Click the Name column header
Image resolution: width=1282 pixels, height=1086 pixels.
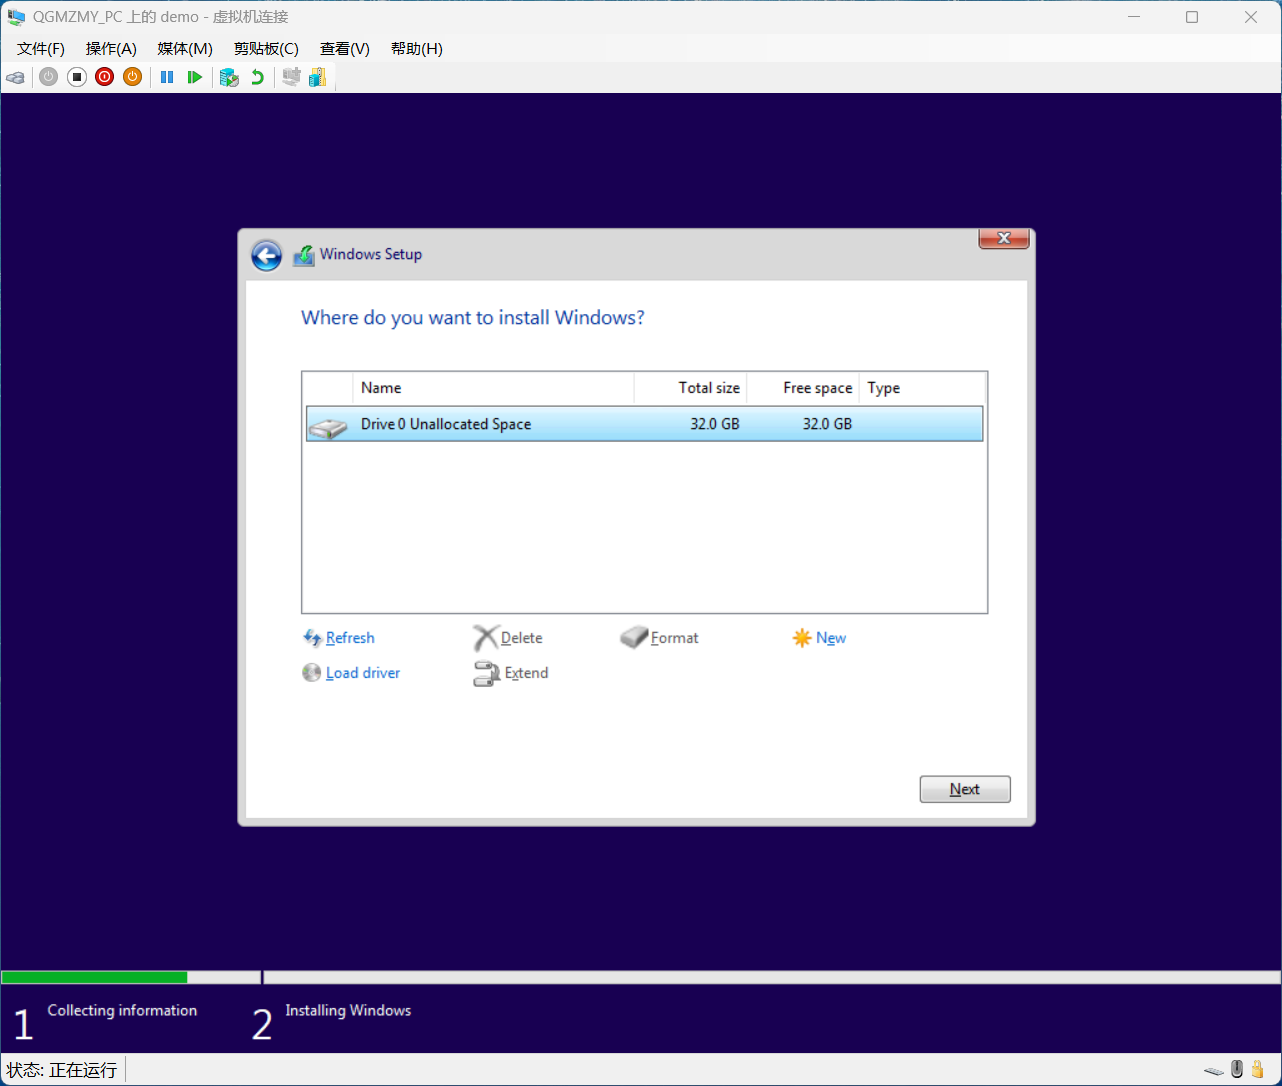tap(493, 388)
